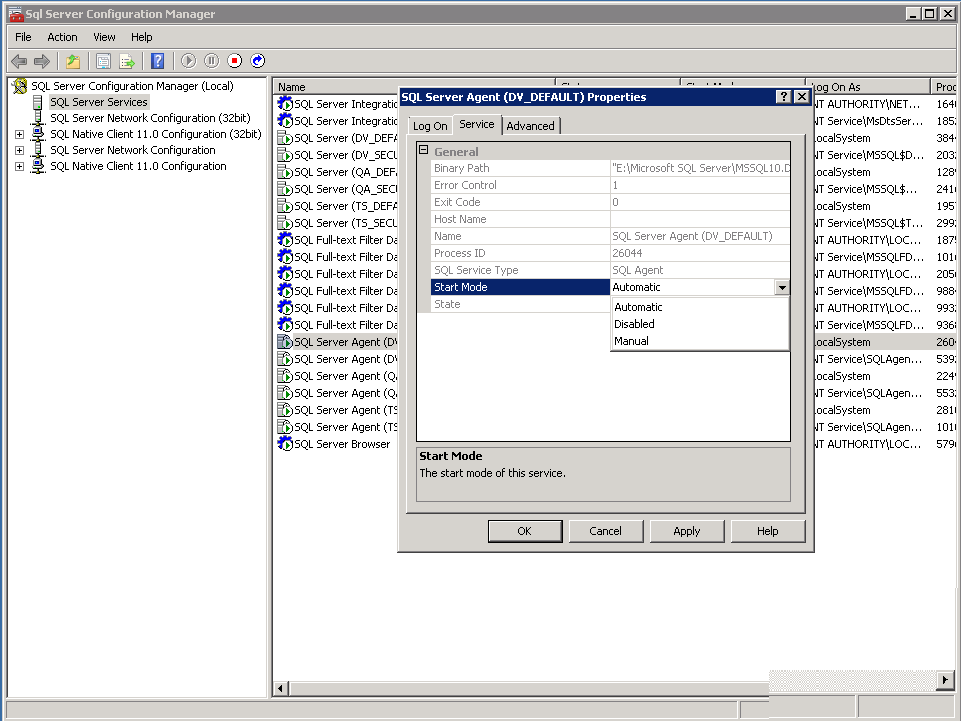Select the State property row

(521, 304)
